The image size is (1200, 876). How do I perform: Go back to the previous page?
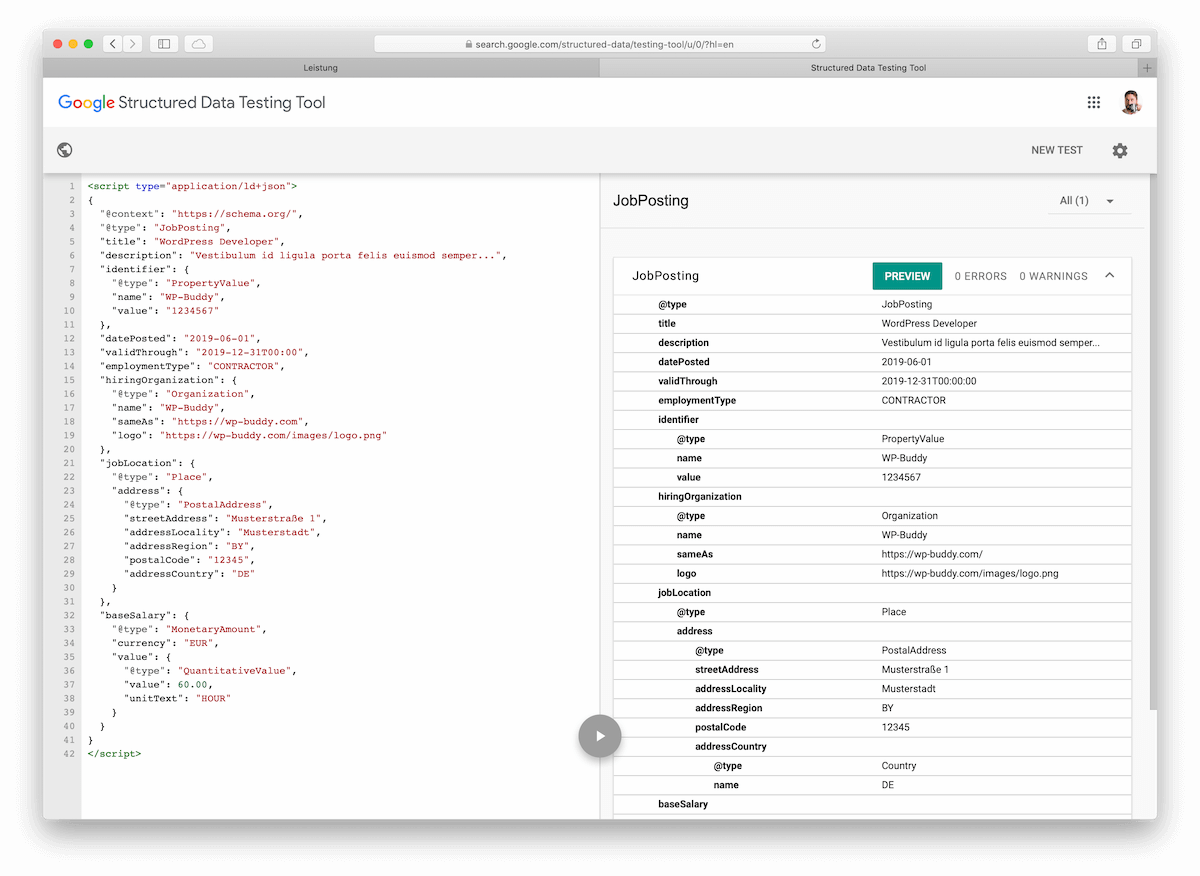pos(112,44)
